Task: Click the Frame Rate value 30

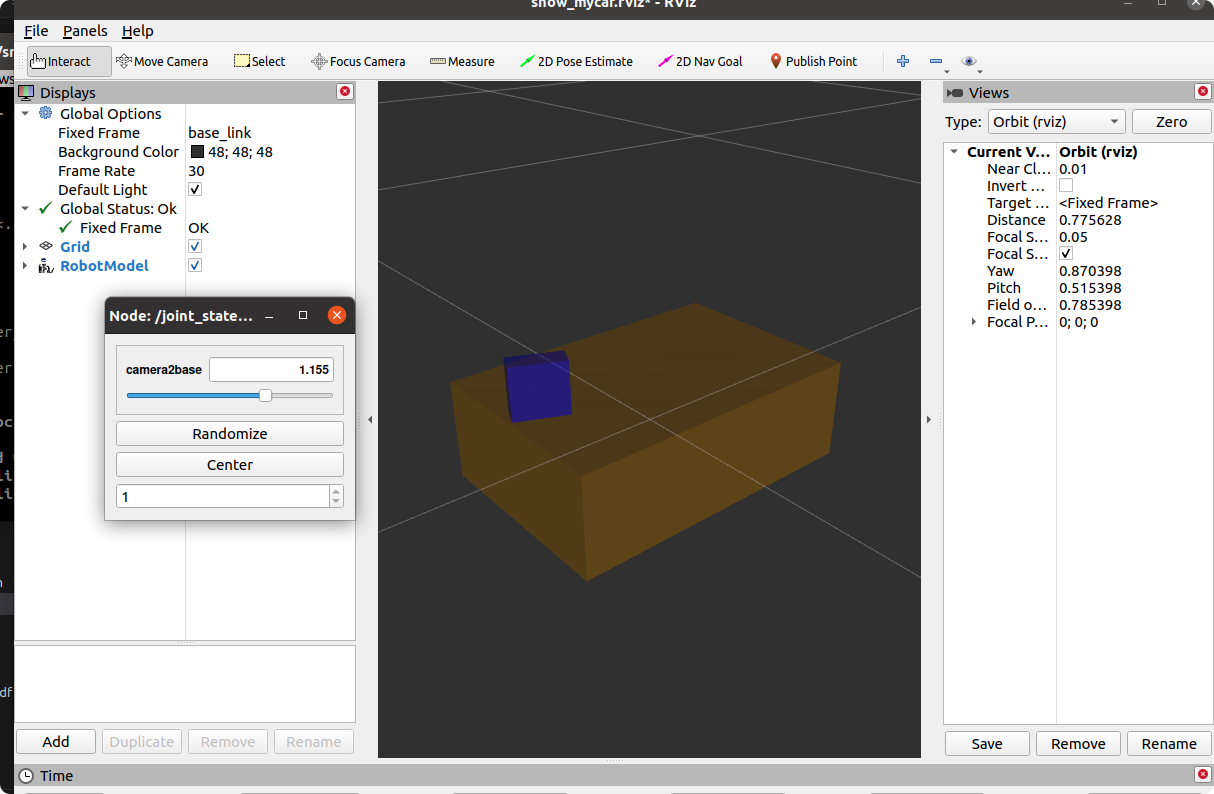Action: click(196, 171)
